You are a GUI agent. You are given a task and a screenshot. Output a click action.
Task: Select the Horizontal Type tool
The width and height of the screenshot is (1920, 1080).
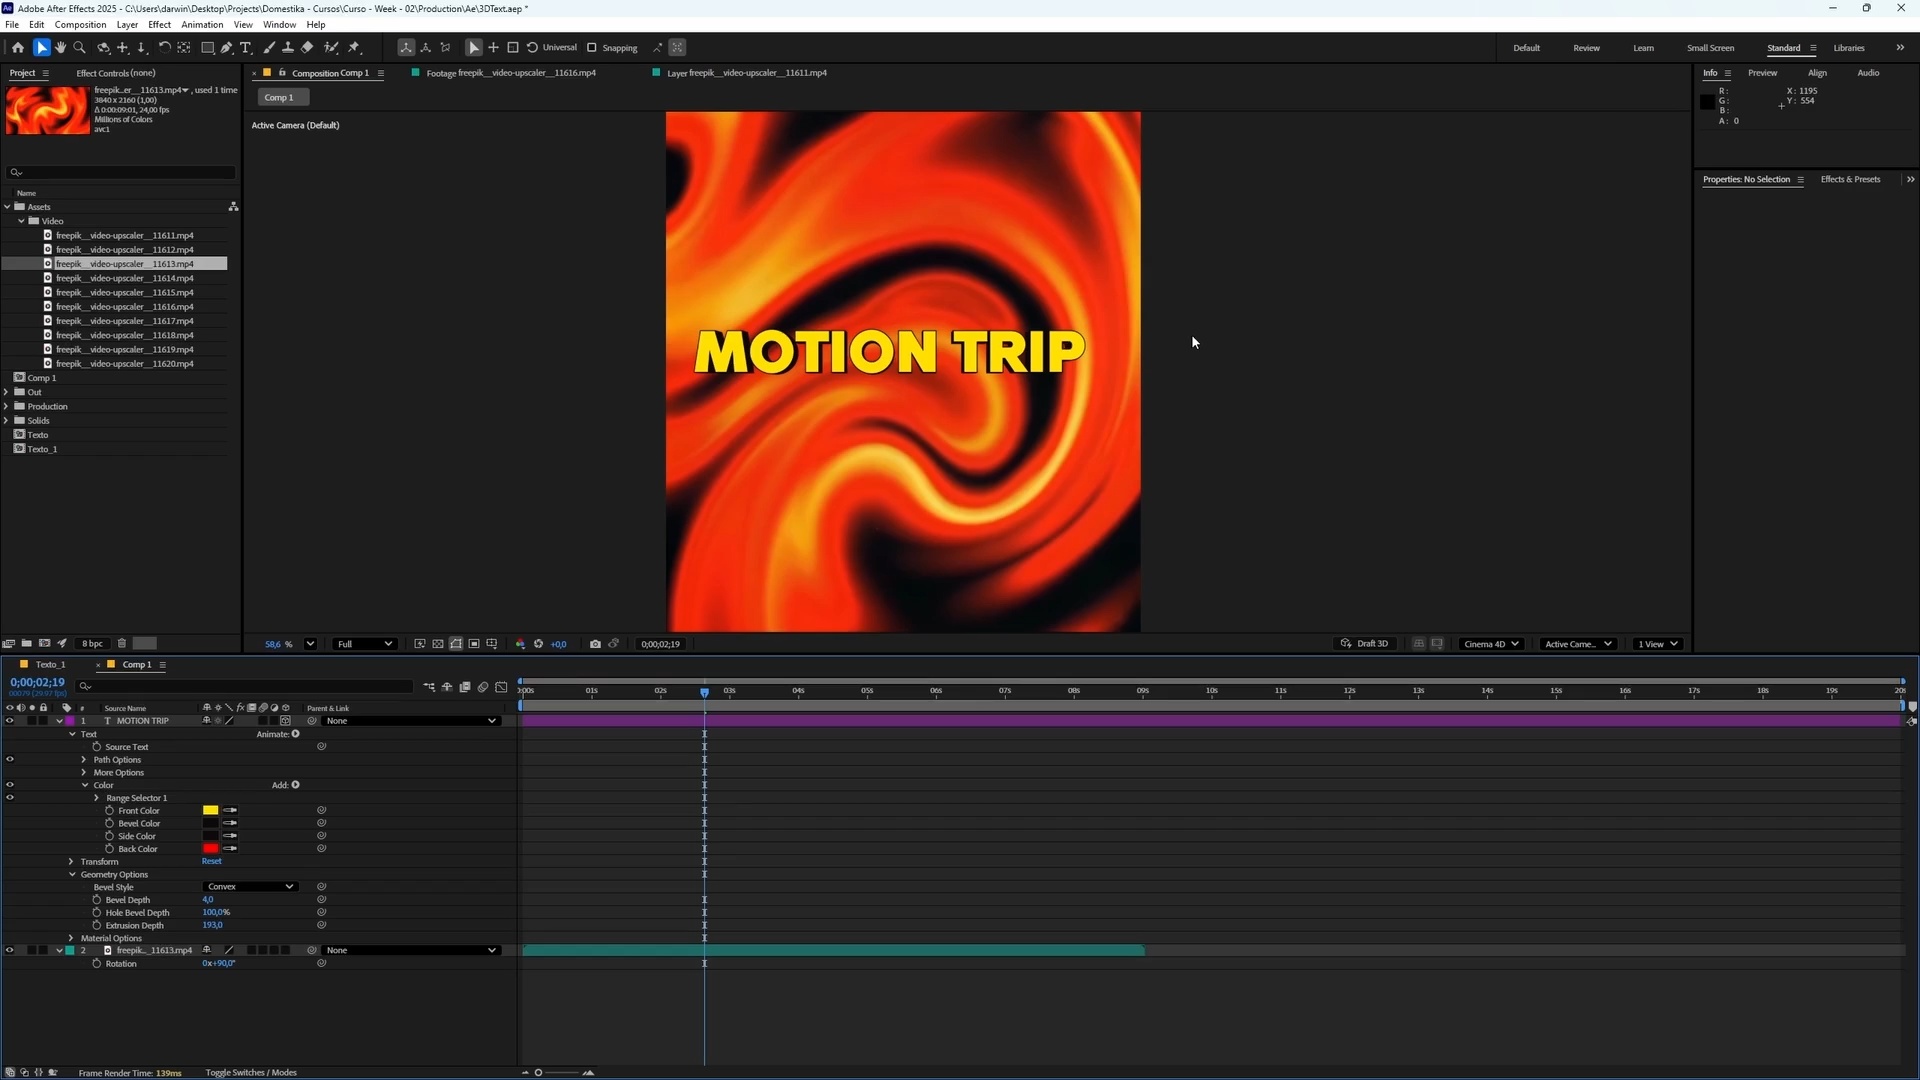click(x=246, y=47)
